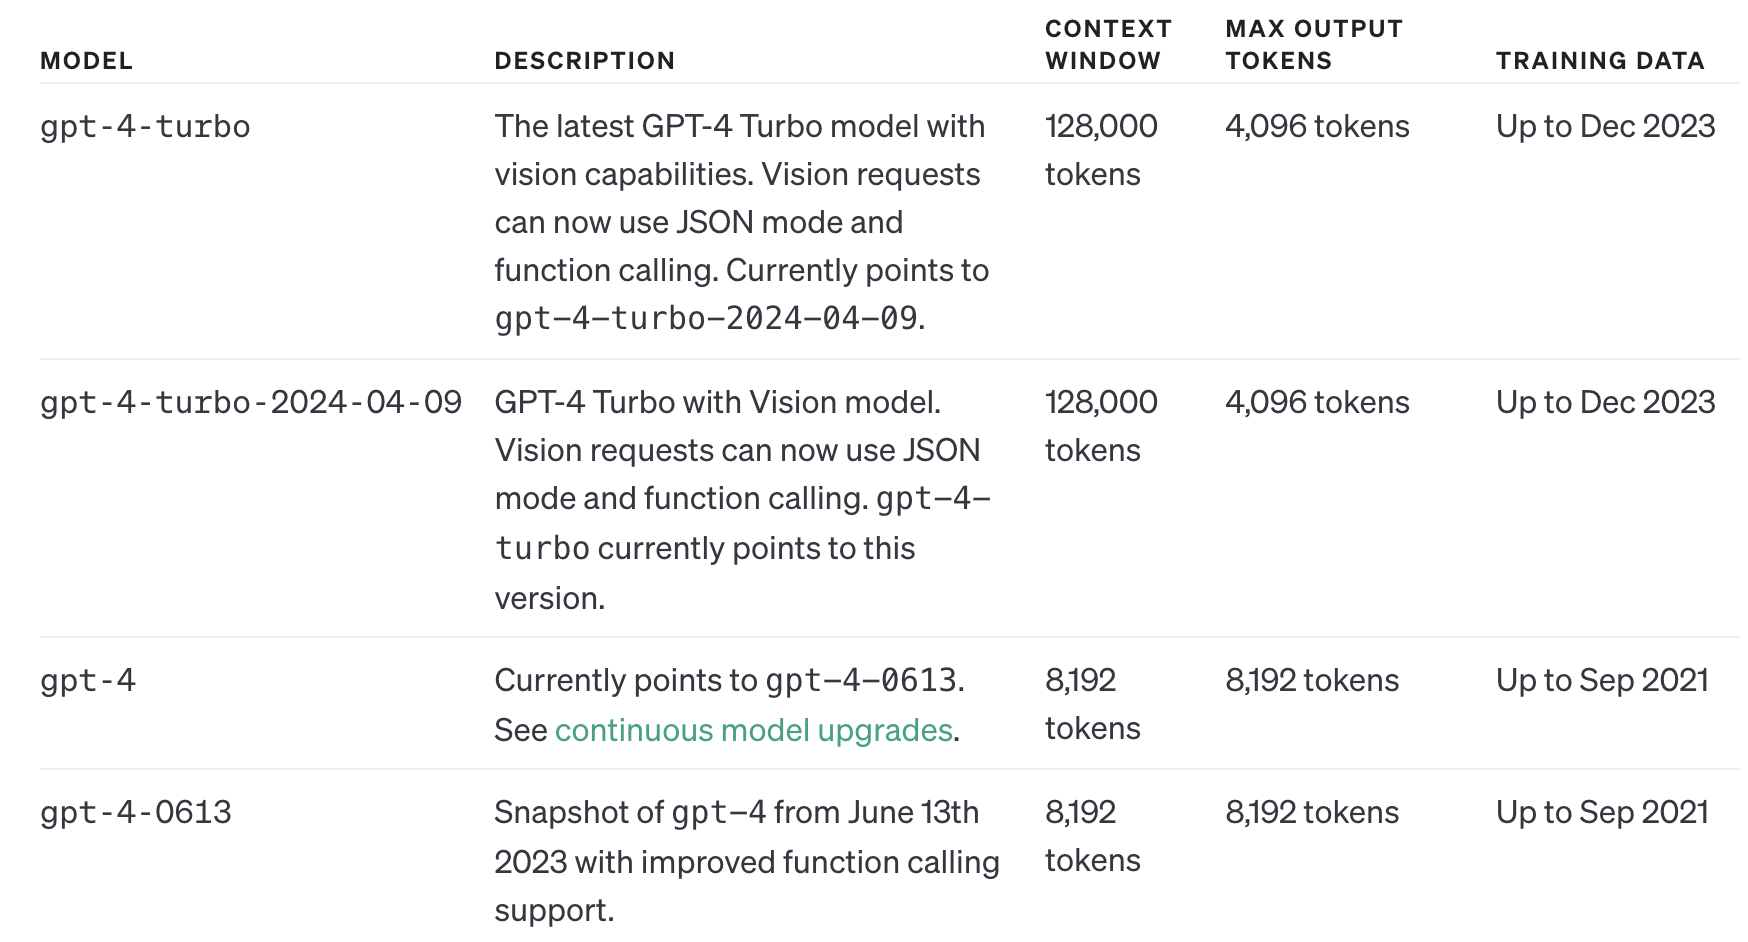Select the gpt-4-turbo-2024-04-09 model name in first column

(x=250, y=403)
